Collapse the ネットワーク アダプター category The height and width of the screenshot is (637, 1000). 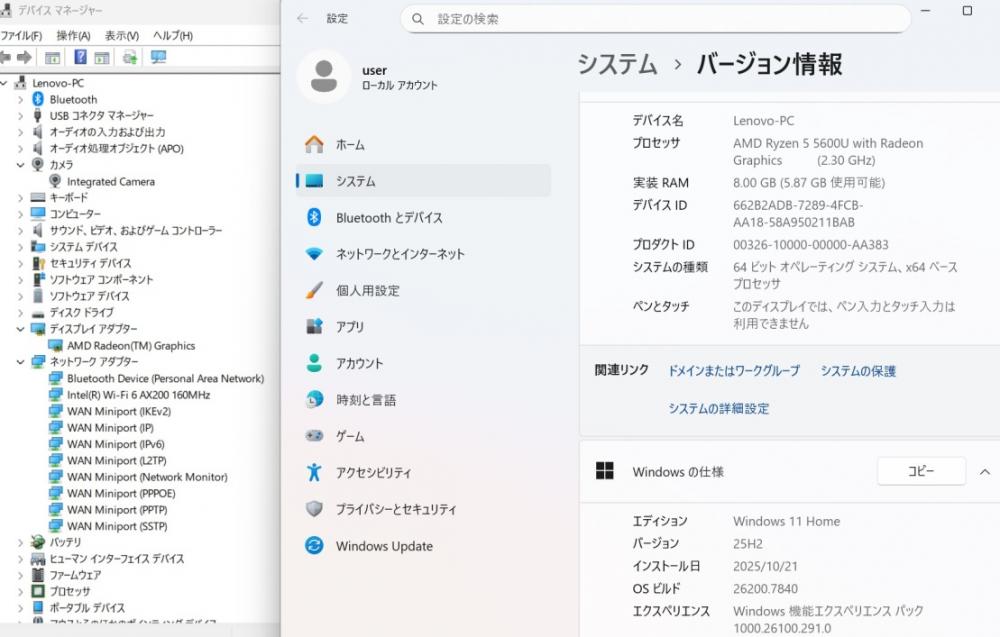pos(20,362)
